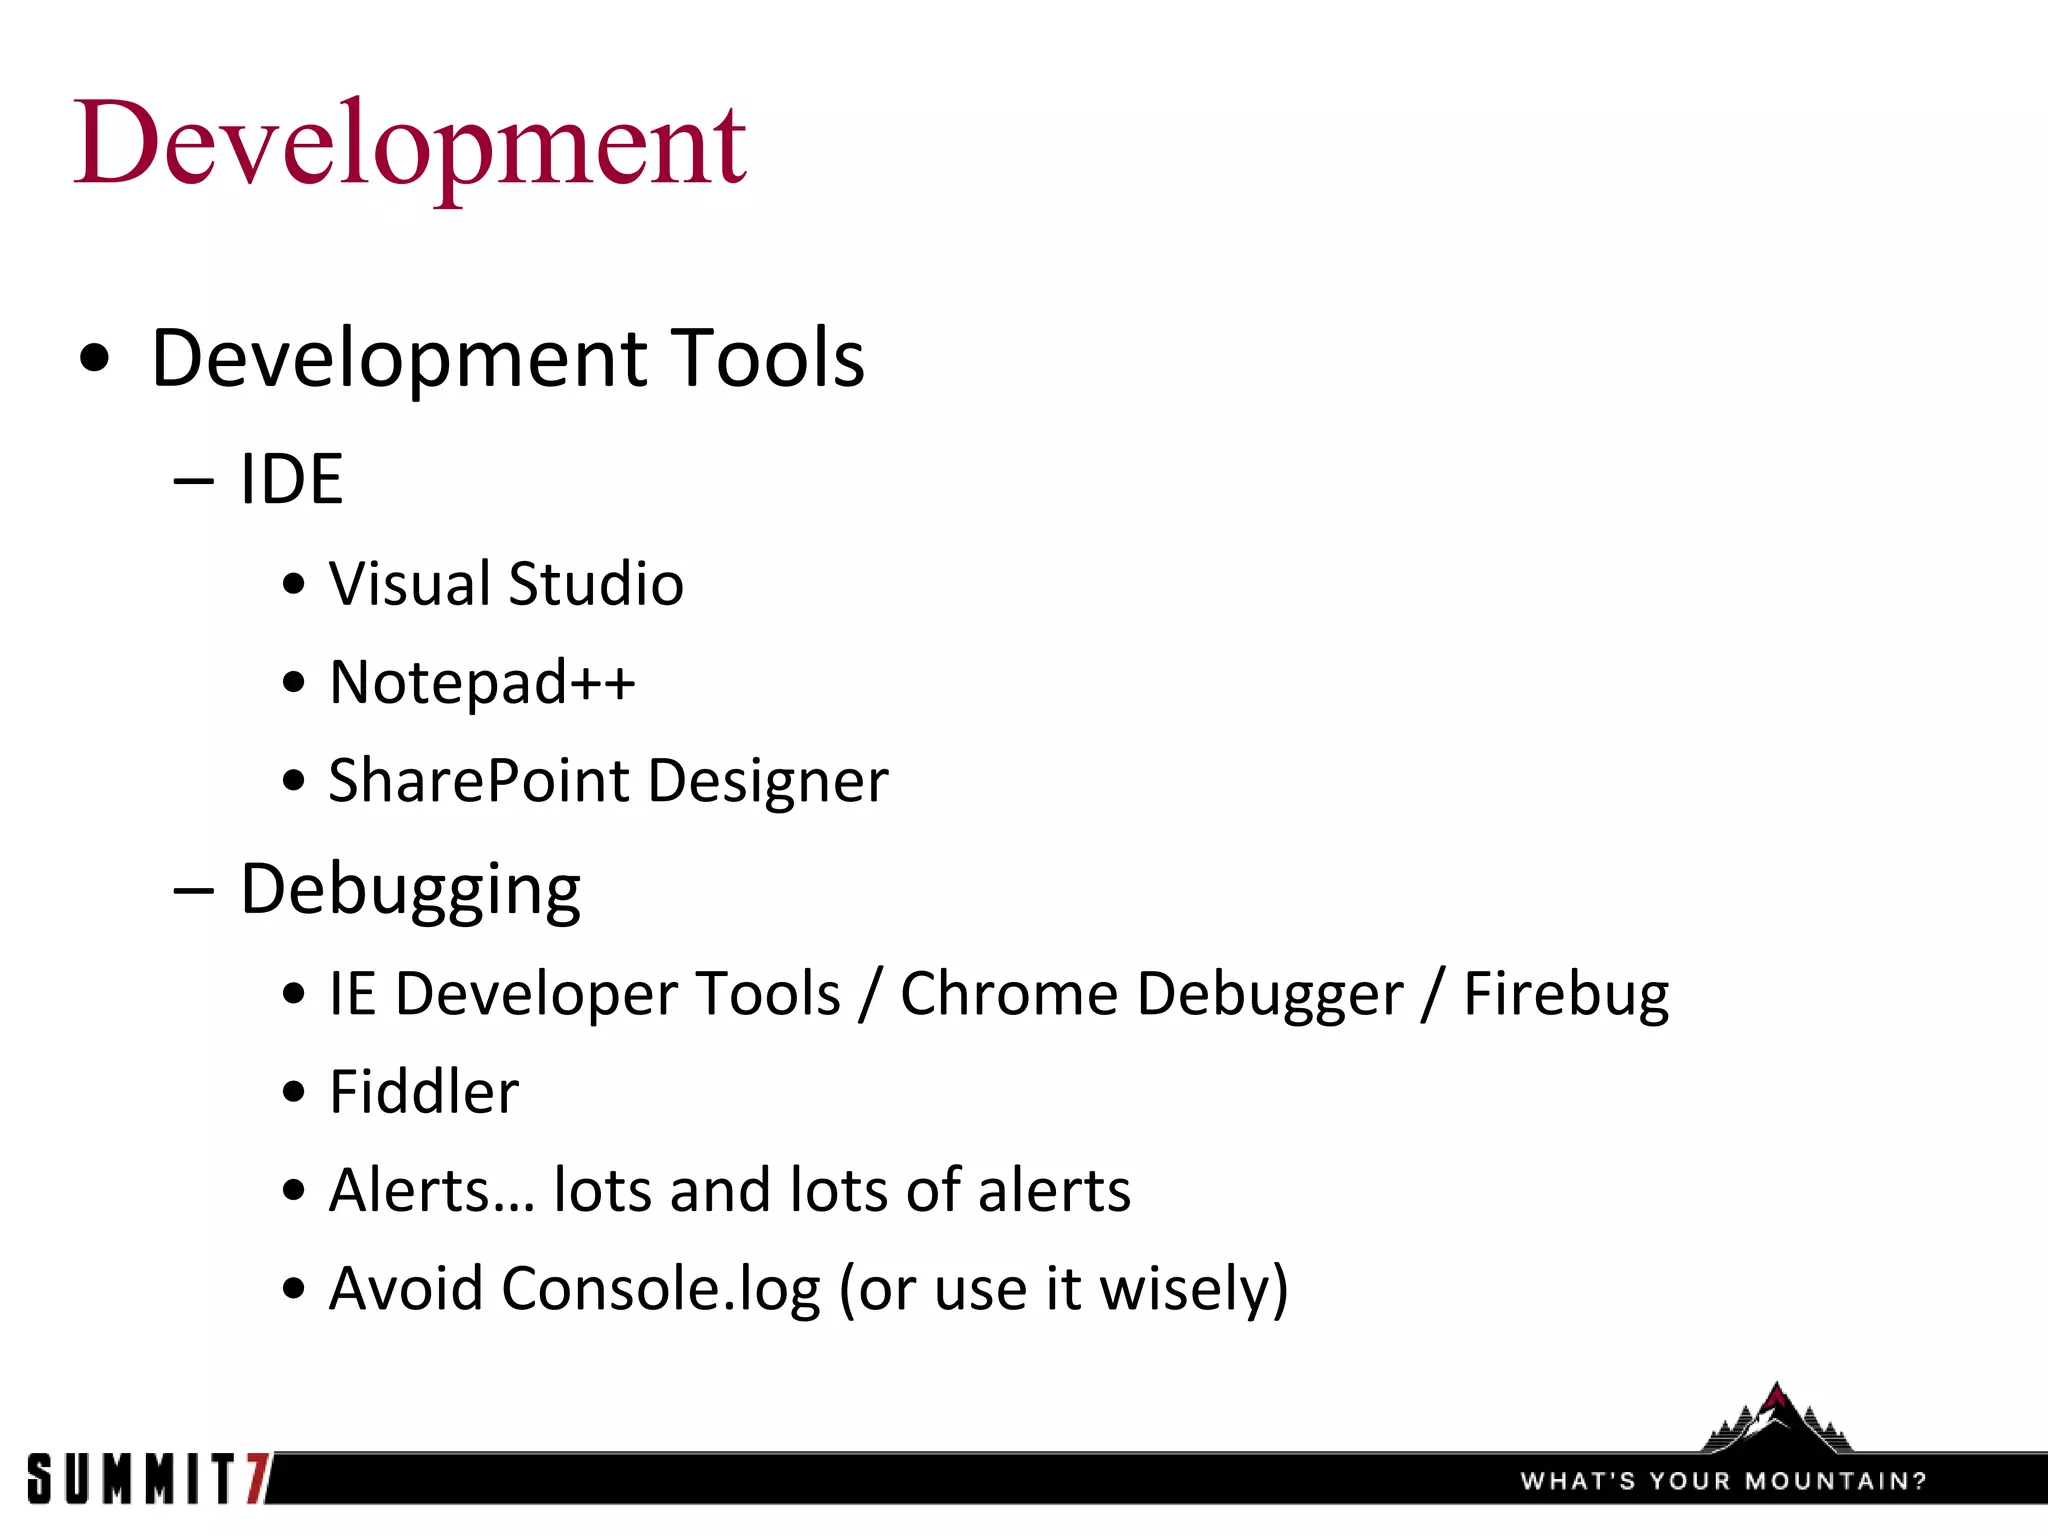The width and height of the screenshot is (2048, 1536).
Task: Click the Chrome Debugger text
Action: (x=1151, y=994)
